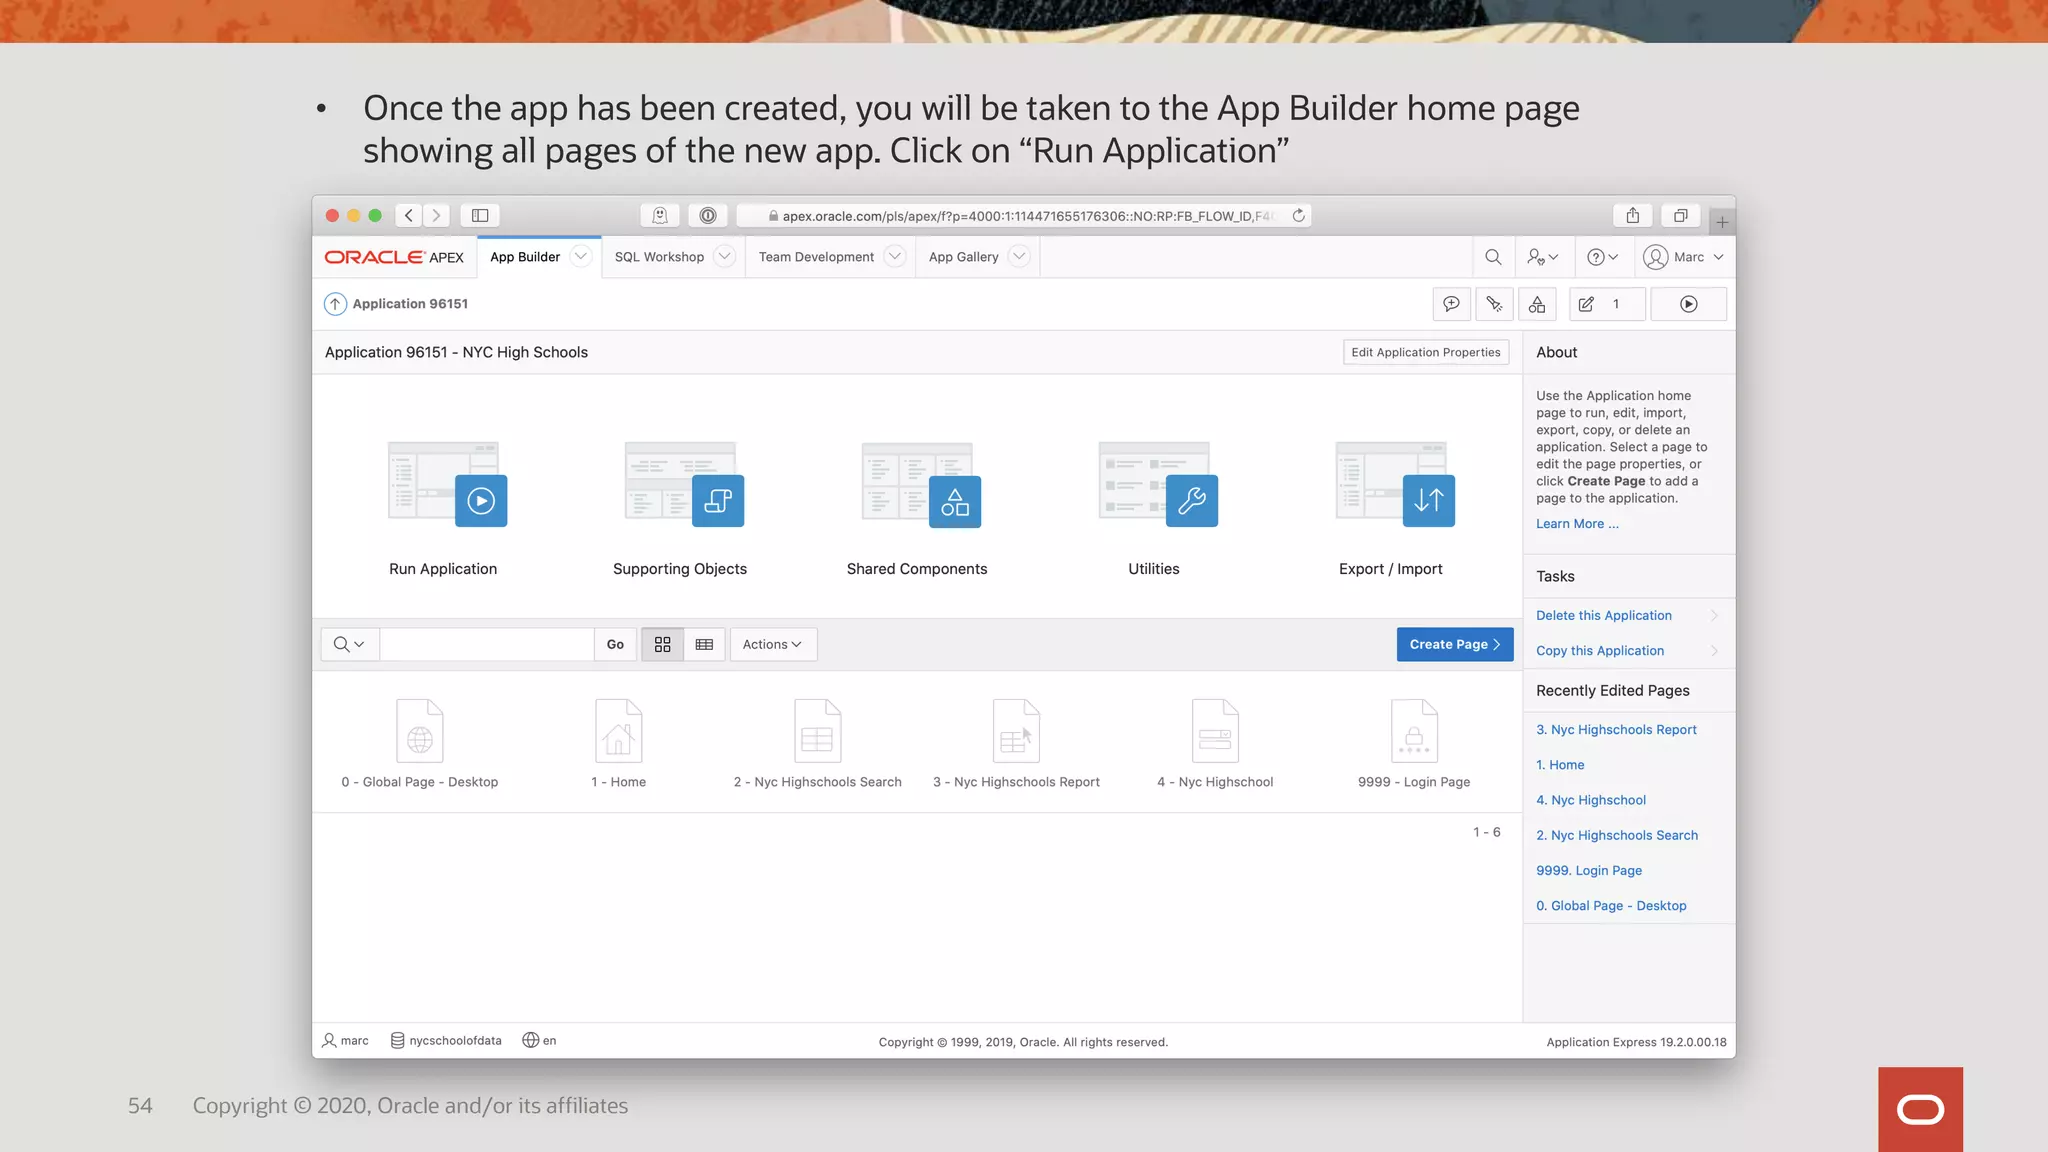Click the shared components toolbar icon

[1537, 304]
